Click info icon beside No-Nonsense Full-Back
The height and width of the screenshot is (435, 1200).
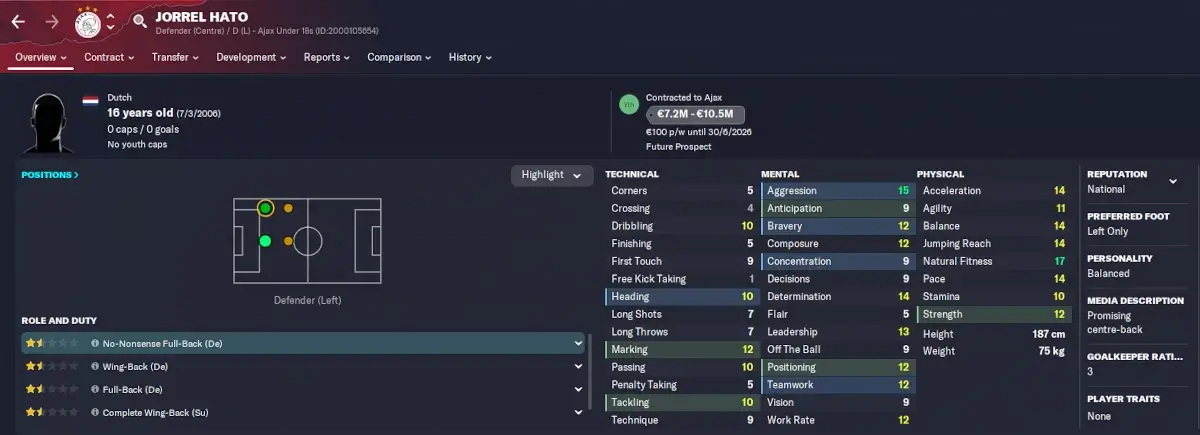click(95, 343)
